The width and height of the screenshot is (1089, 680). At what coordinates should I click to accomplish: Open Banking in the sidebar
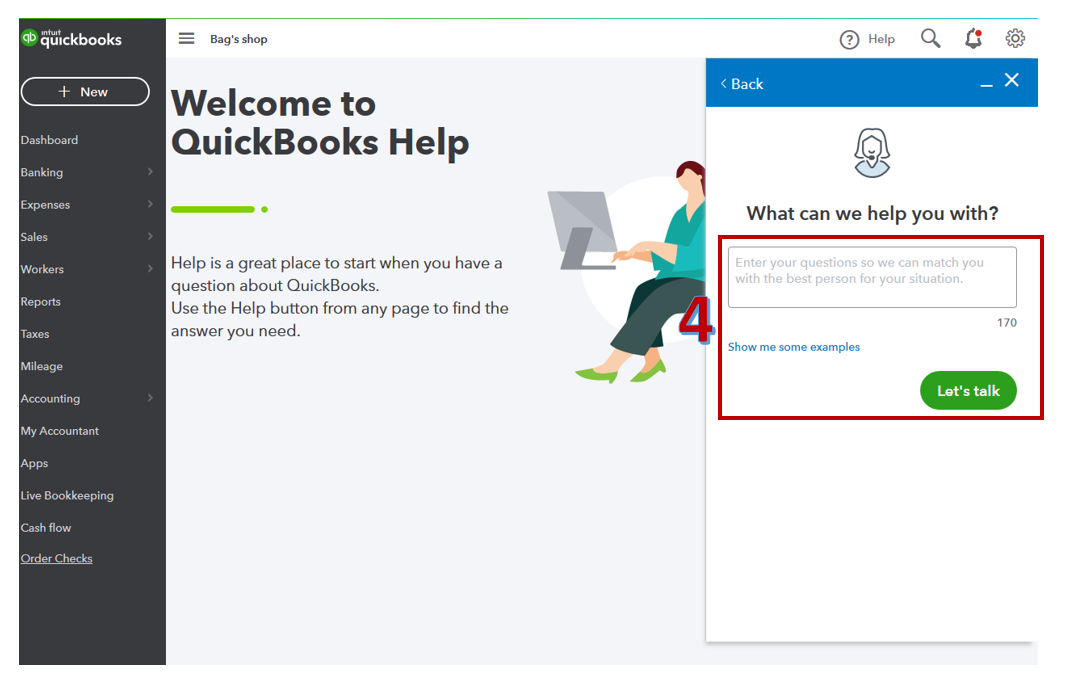tap(42, 172)
